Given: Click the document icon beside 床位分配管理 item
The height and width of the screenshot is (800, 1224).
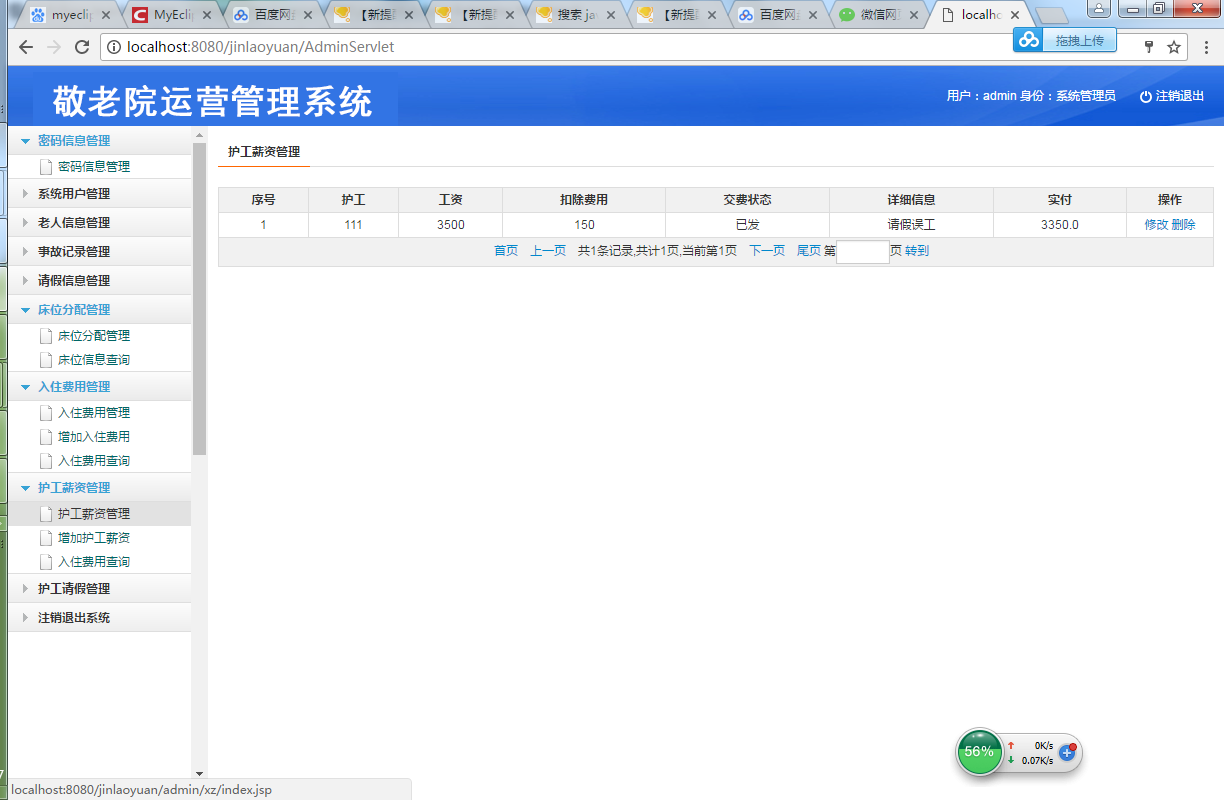Looking at the screenshot, I should [x=45, y=336].
